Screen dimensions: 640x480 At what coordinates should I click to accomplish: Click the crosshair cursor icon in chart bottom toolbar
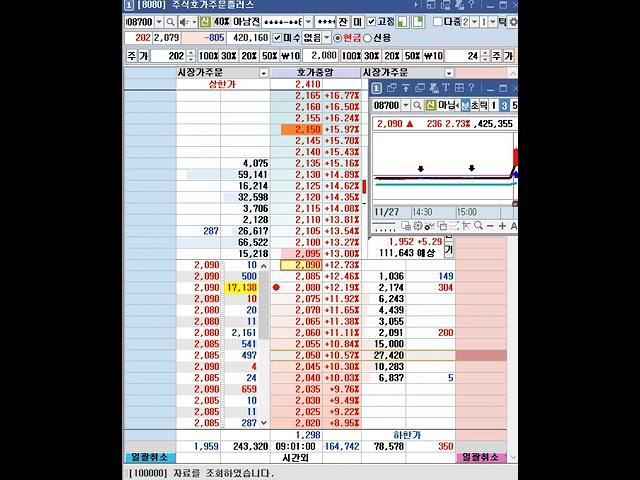466,225
